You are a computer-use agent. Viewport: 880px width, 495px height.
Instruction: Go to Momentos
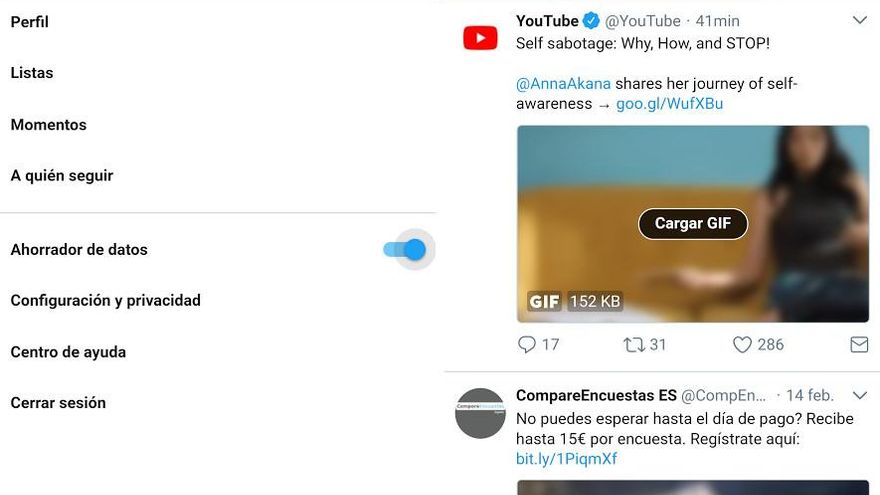[x=49, y=125]
